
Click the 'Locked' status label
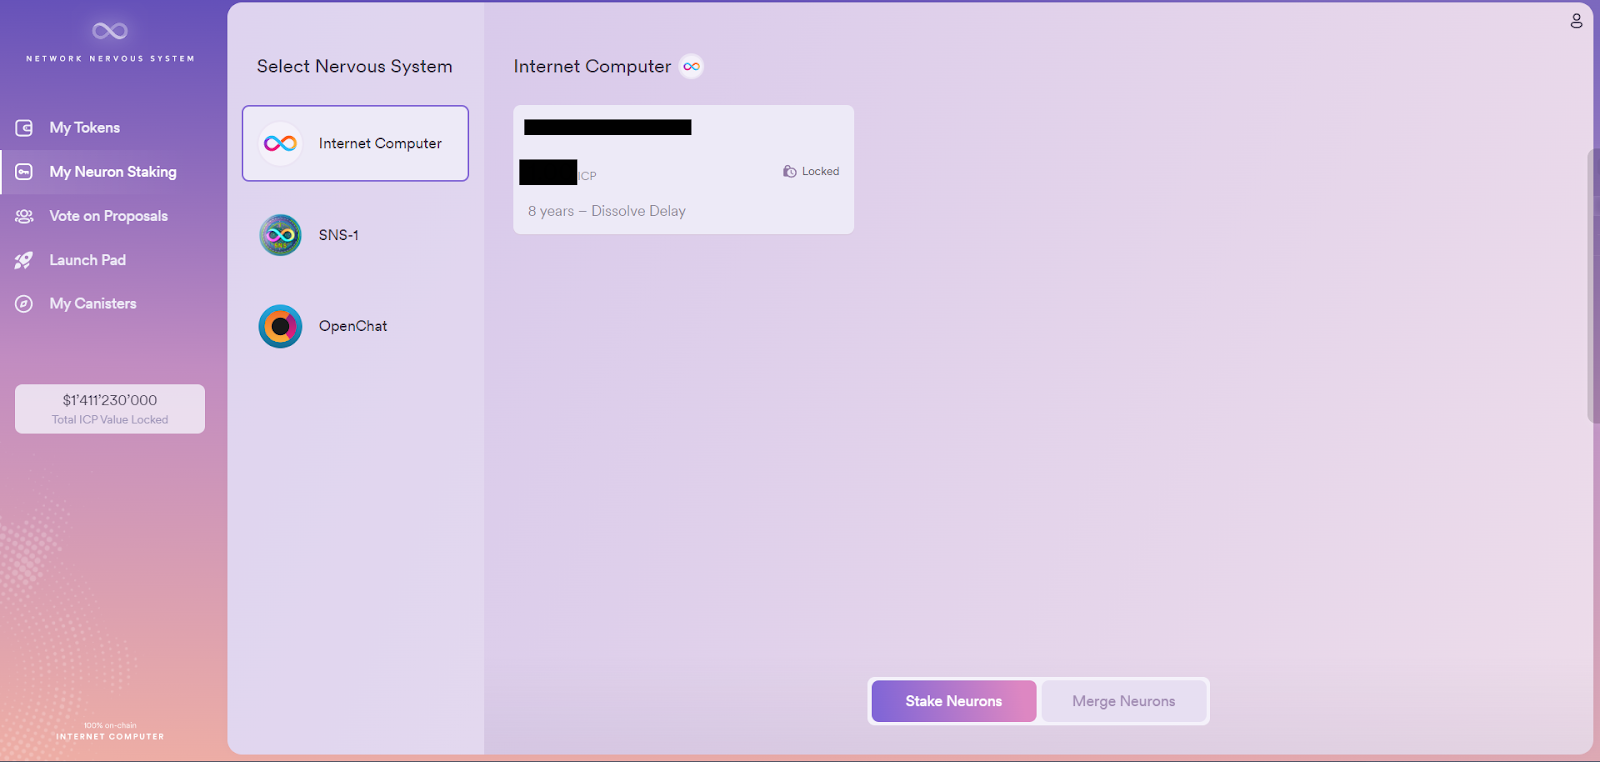click(x=820, y=171)
